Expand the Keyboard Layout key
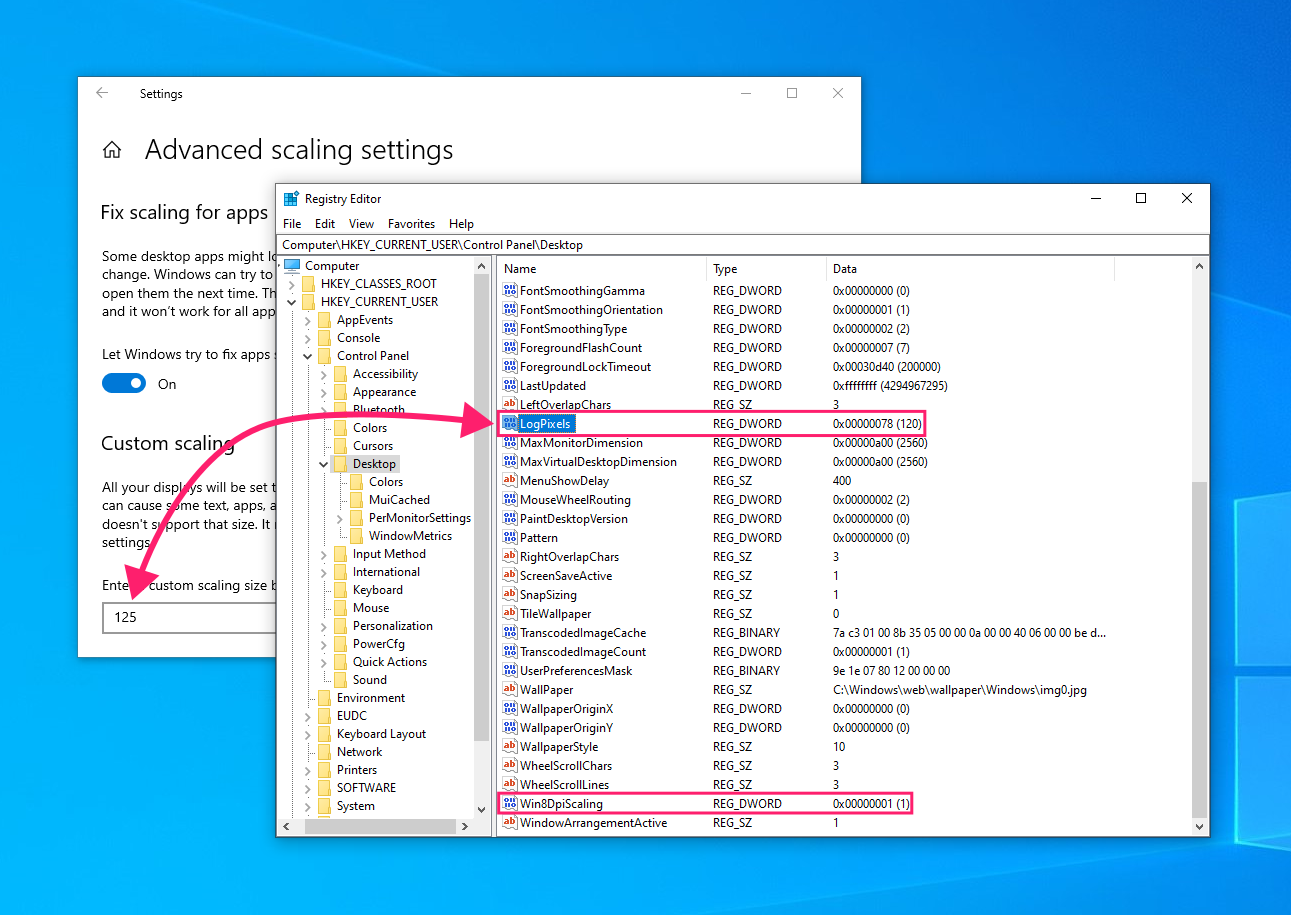1291x915 pixels. pyautogui.click(x=307, y=734)
